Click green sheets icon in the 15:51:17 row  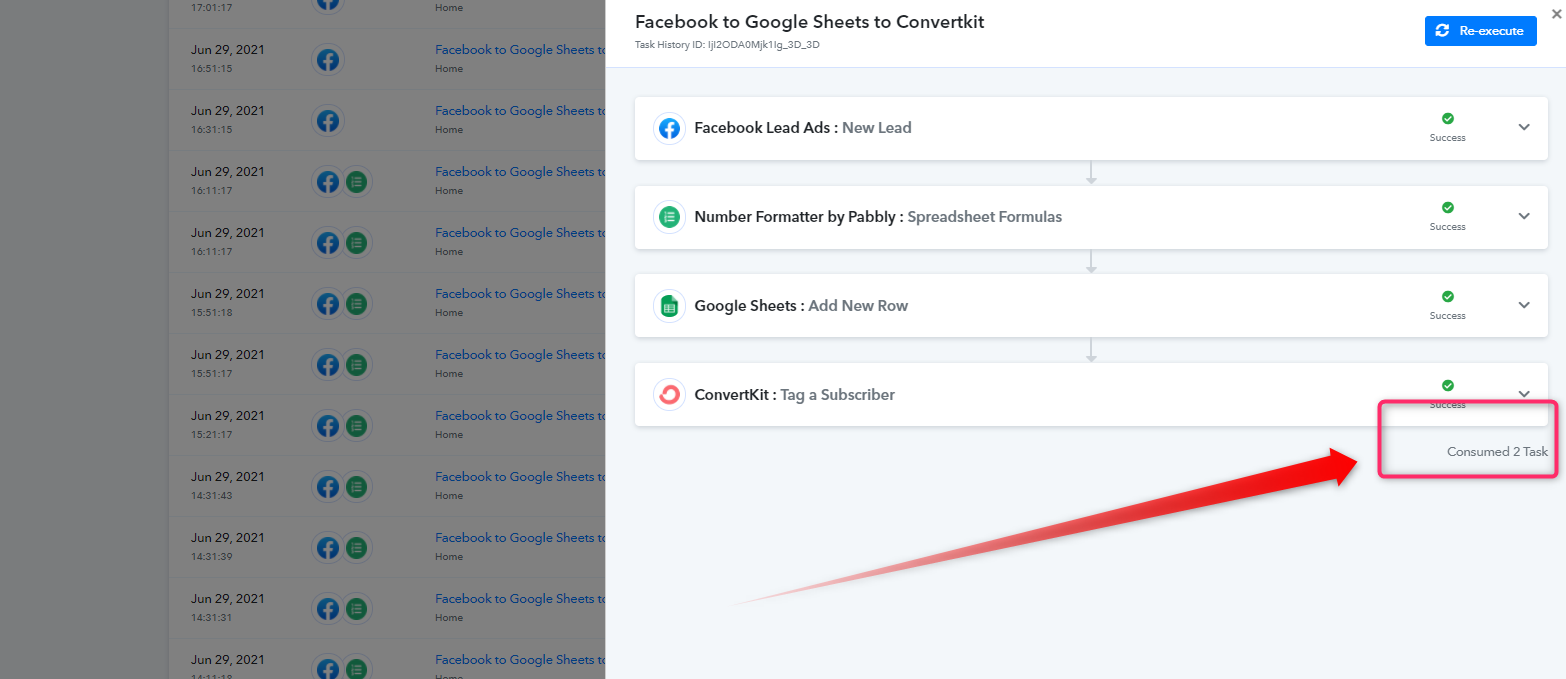pos(357,365)
